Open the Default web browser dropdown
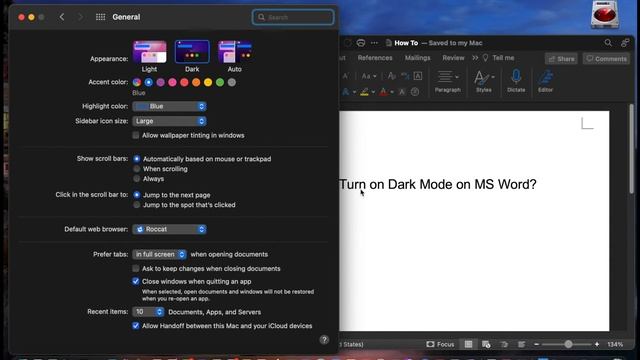The width and height of the screenshot is (640, 360). [x=169, y=229]
